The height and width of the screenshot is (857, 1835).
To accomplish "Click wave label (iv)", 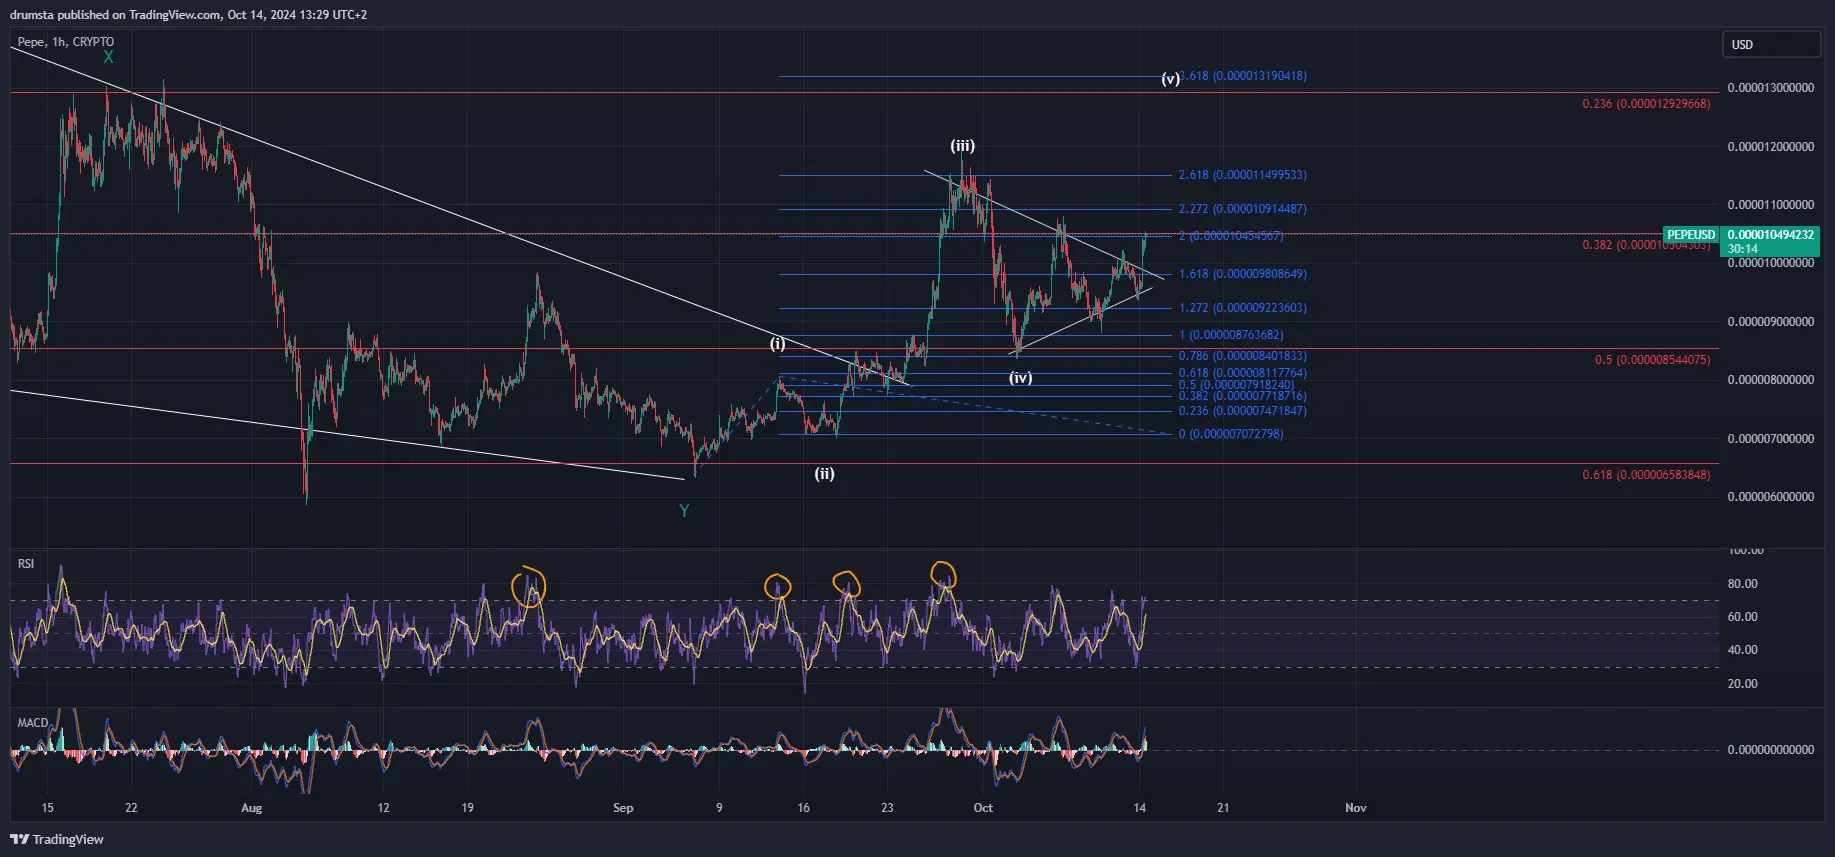I will 1020,378.
